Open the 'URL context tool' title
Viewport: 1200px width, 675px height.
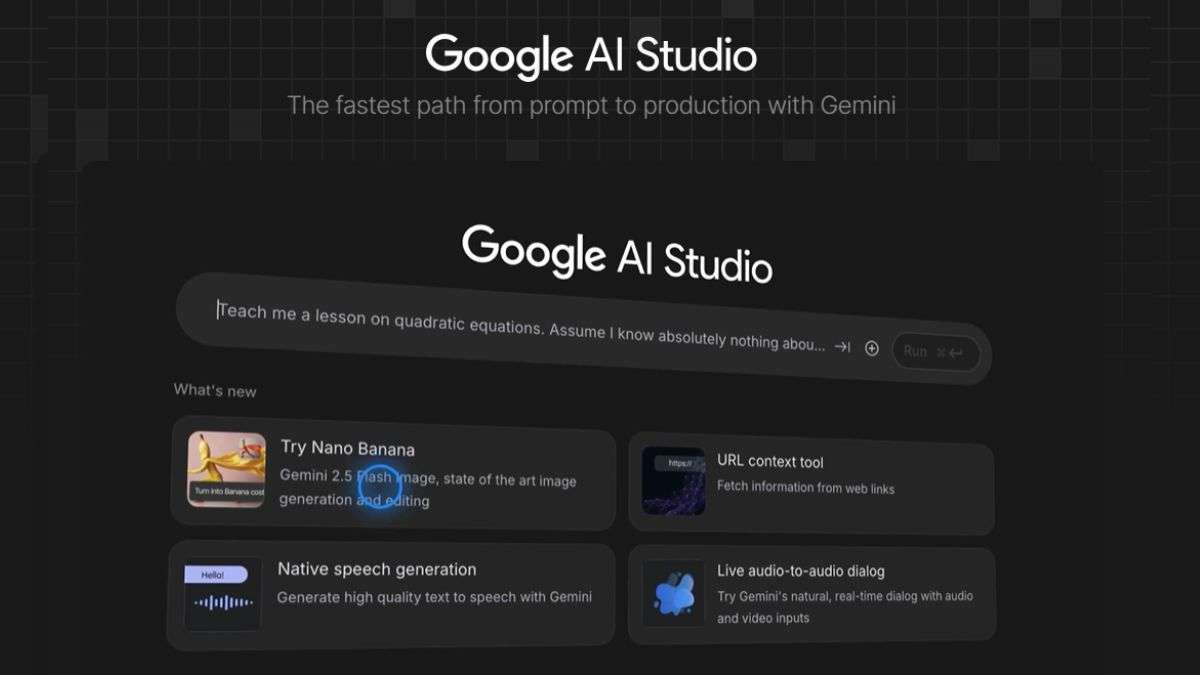tap(770, 461)
